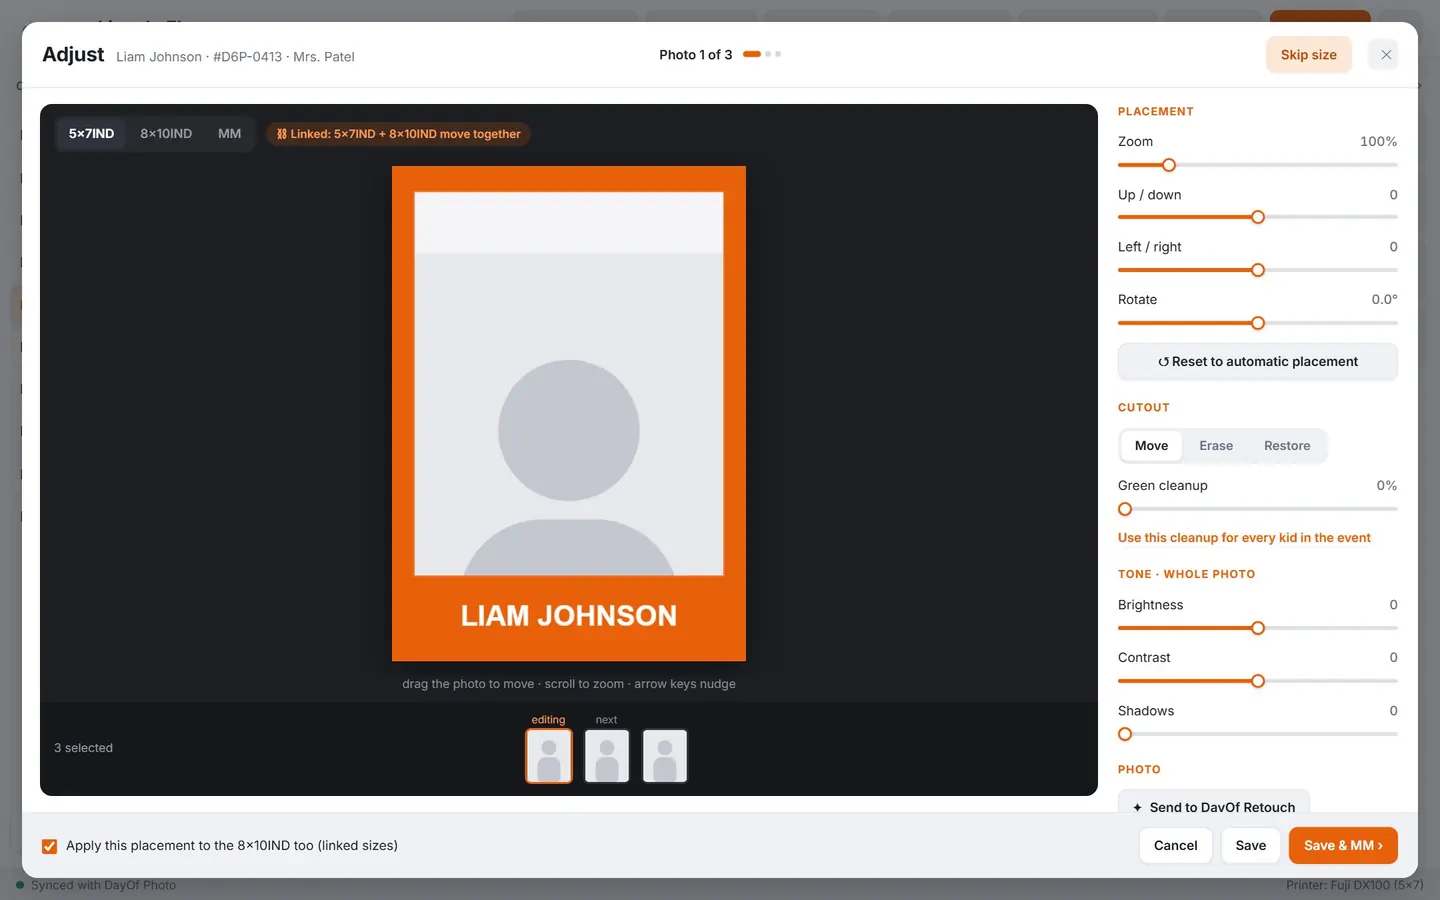
Task: Click the Send to DavOf Retouch sparkle icon
Action: [1137, 808]
